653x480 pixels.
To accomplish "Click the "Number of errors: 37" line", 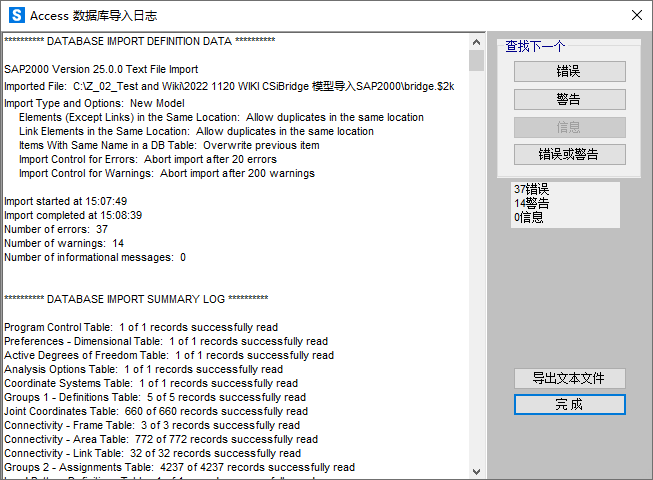I will 64,229.
